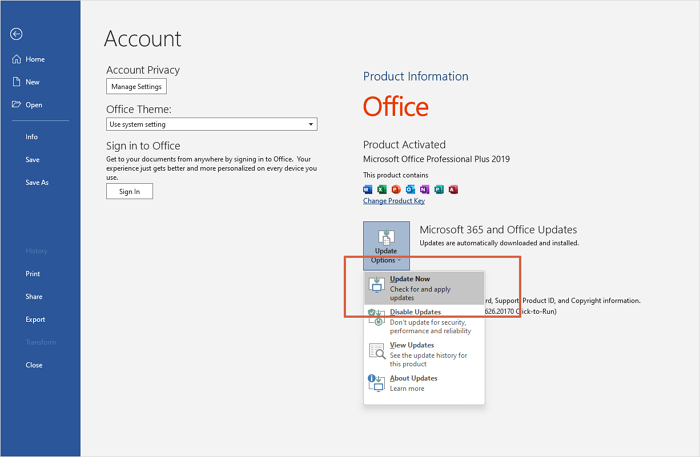
Task: Click the Outlook app icon
Action: pos(410,190)
